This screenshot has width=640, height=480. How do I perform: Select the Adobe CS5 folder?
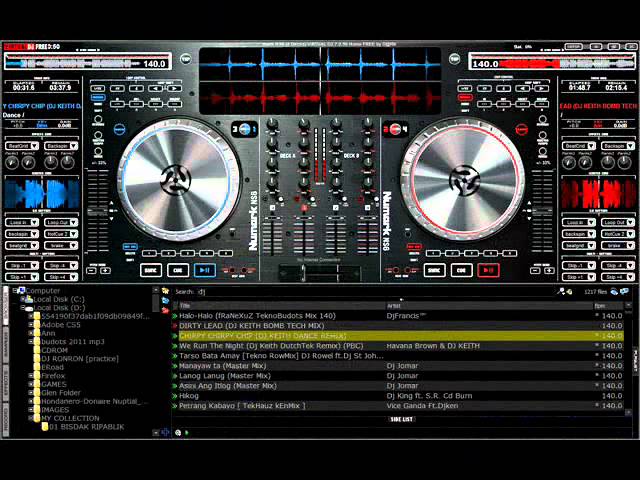[60, 325]
